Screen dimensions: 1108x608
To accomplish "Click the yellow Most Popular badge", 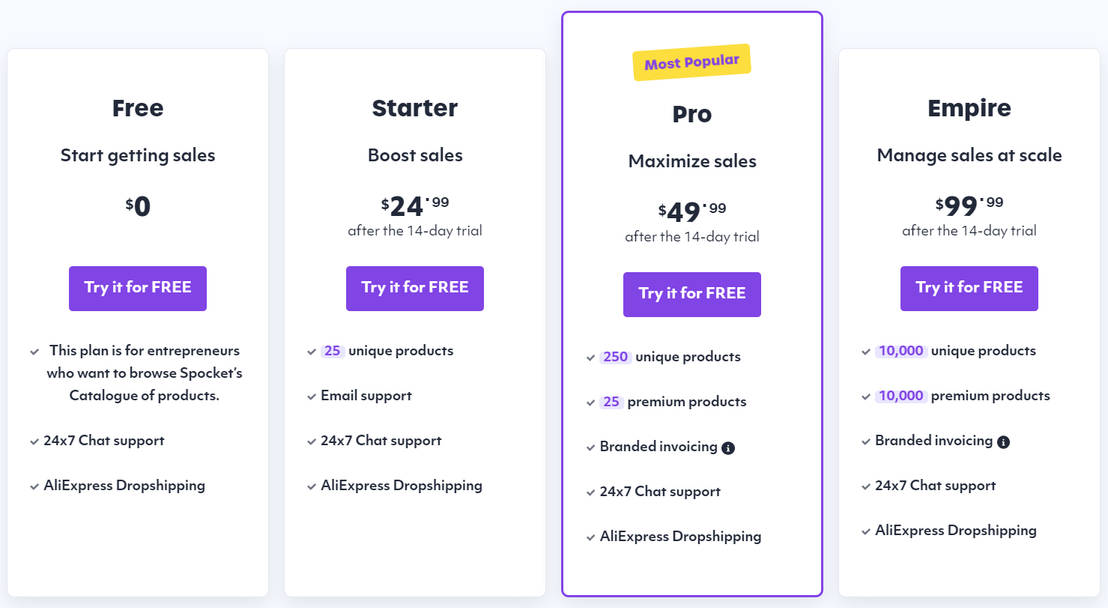I will pos(691,63).
